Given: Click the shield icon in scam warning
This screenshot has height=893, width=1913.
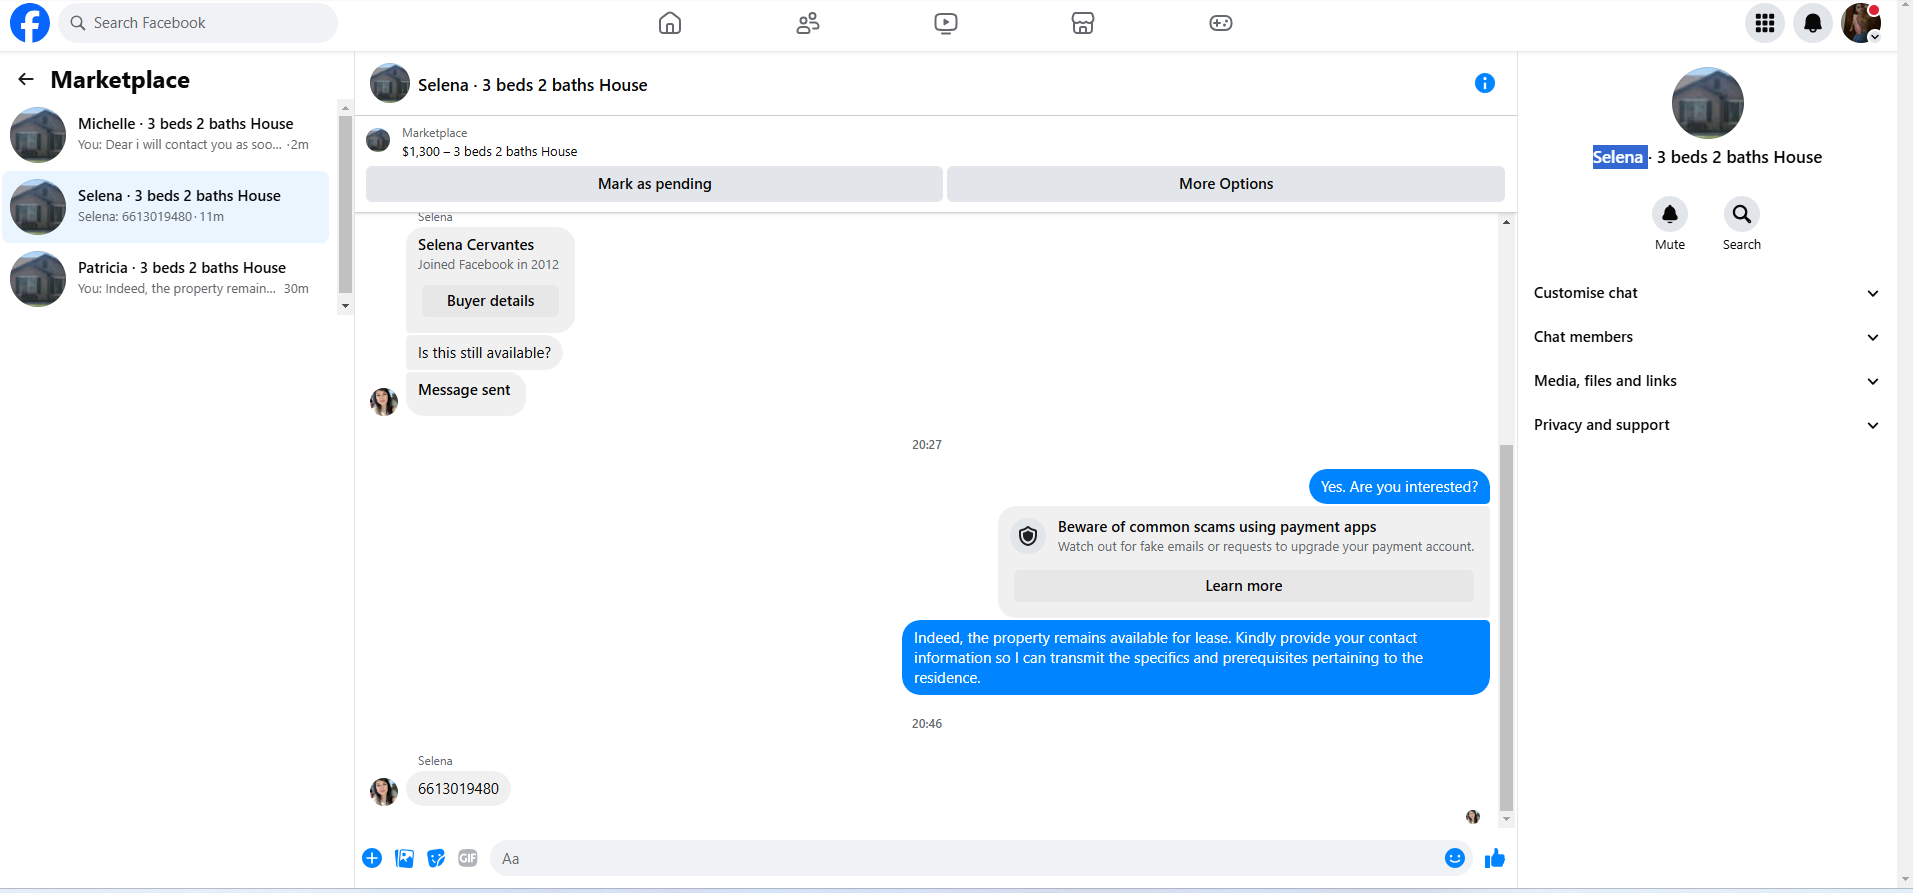Looking at the screenshot, I should coord(1028,536).
